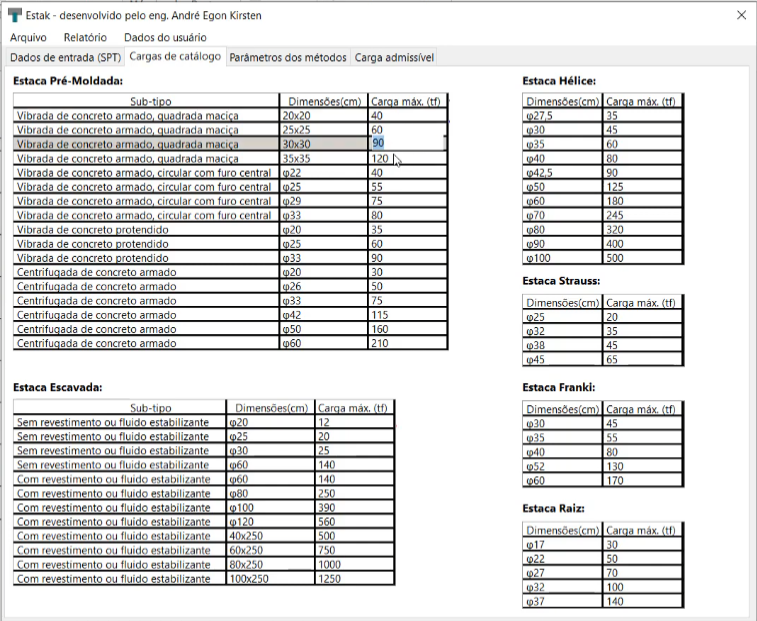Select load 560 for Escavada φ120
Viewport: 757px width, 621px height.
pyautogui.click(x=354, y=522)
